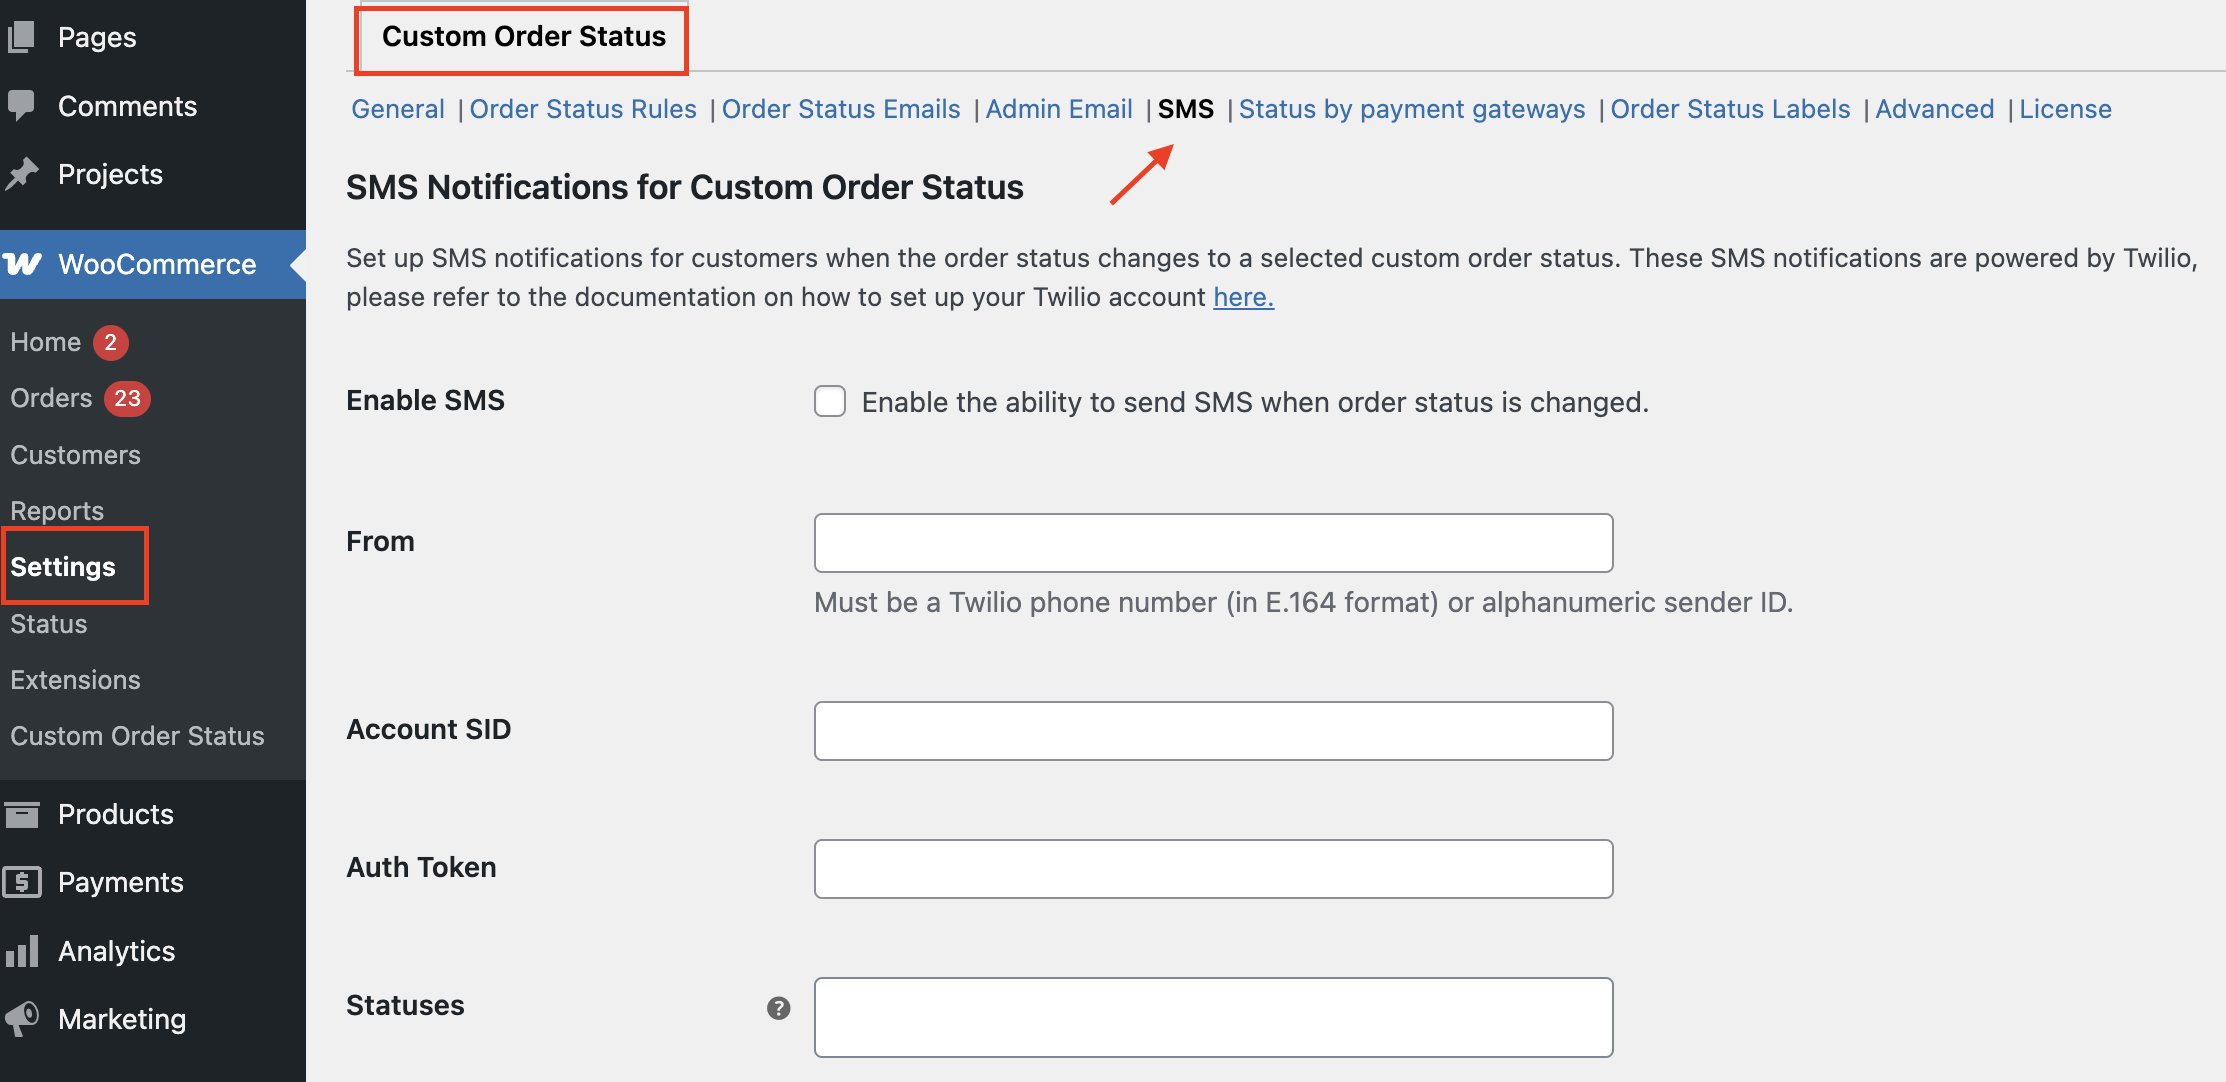Viewport: 2226px width, 1082px height.
Task: Click the Comments speech bubble icon
Action: (21, 105)
